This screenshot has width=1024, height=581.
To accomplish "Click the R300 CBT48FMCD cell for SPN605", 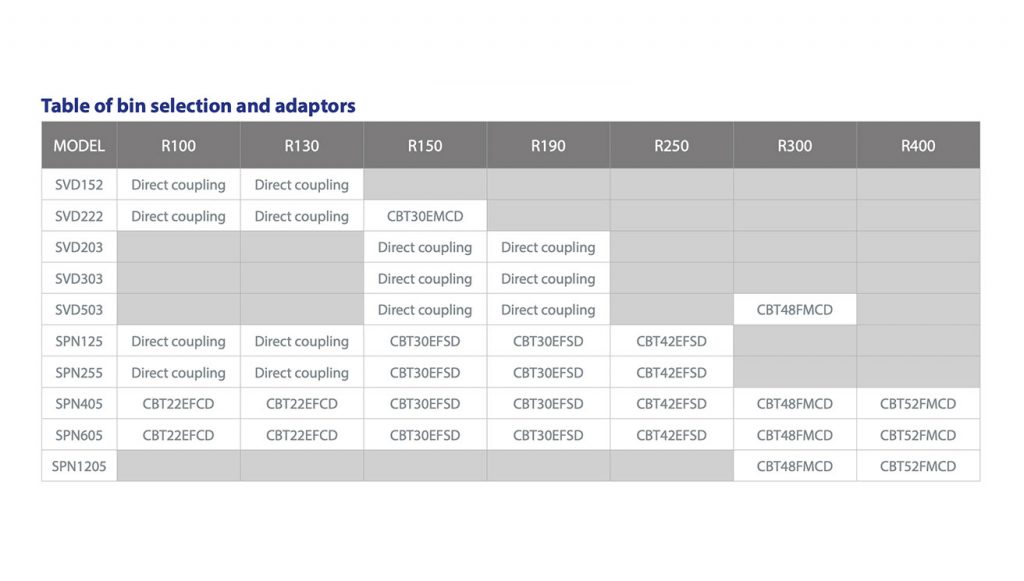I will (x=795, y=435).
